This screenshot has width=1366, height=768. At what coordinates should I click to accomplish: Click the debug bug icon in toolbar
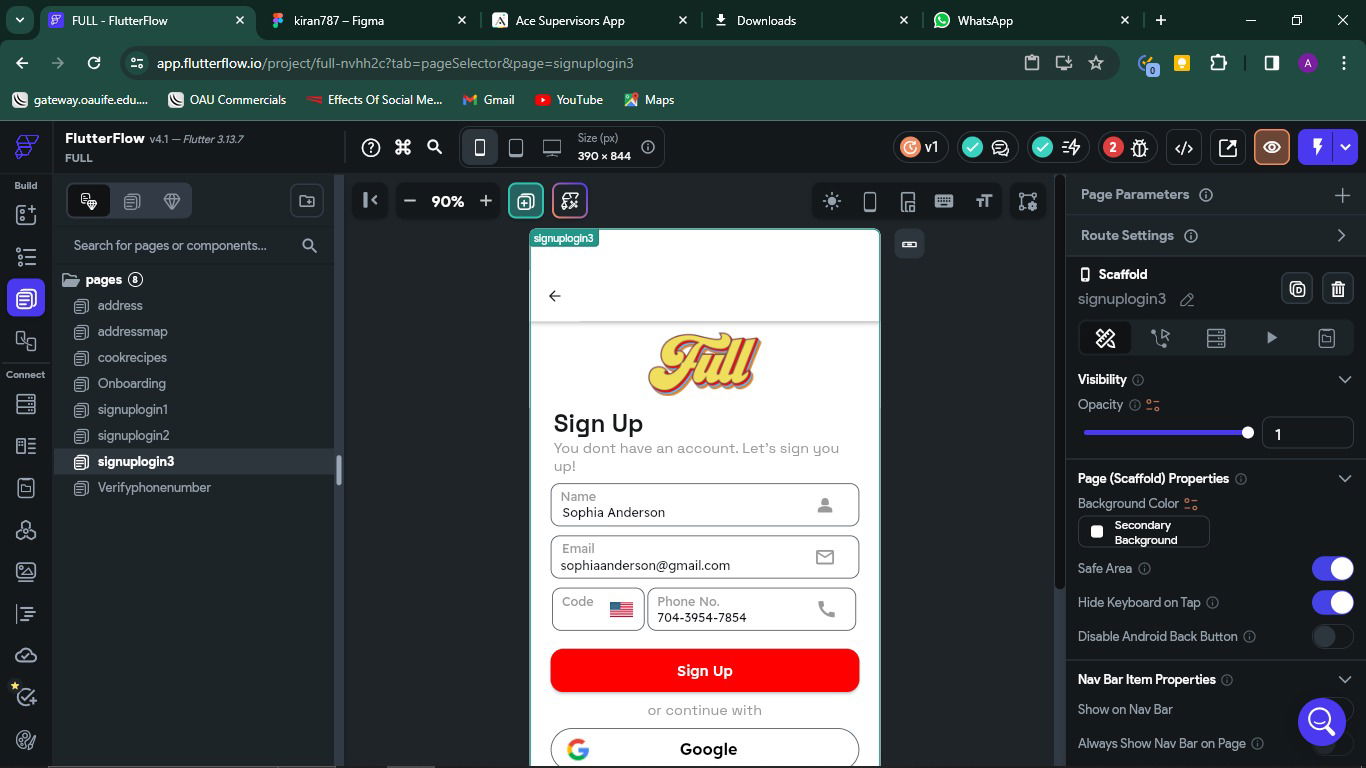click(x=1140, y=147)
